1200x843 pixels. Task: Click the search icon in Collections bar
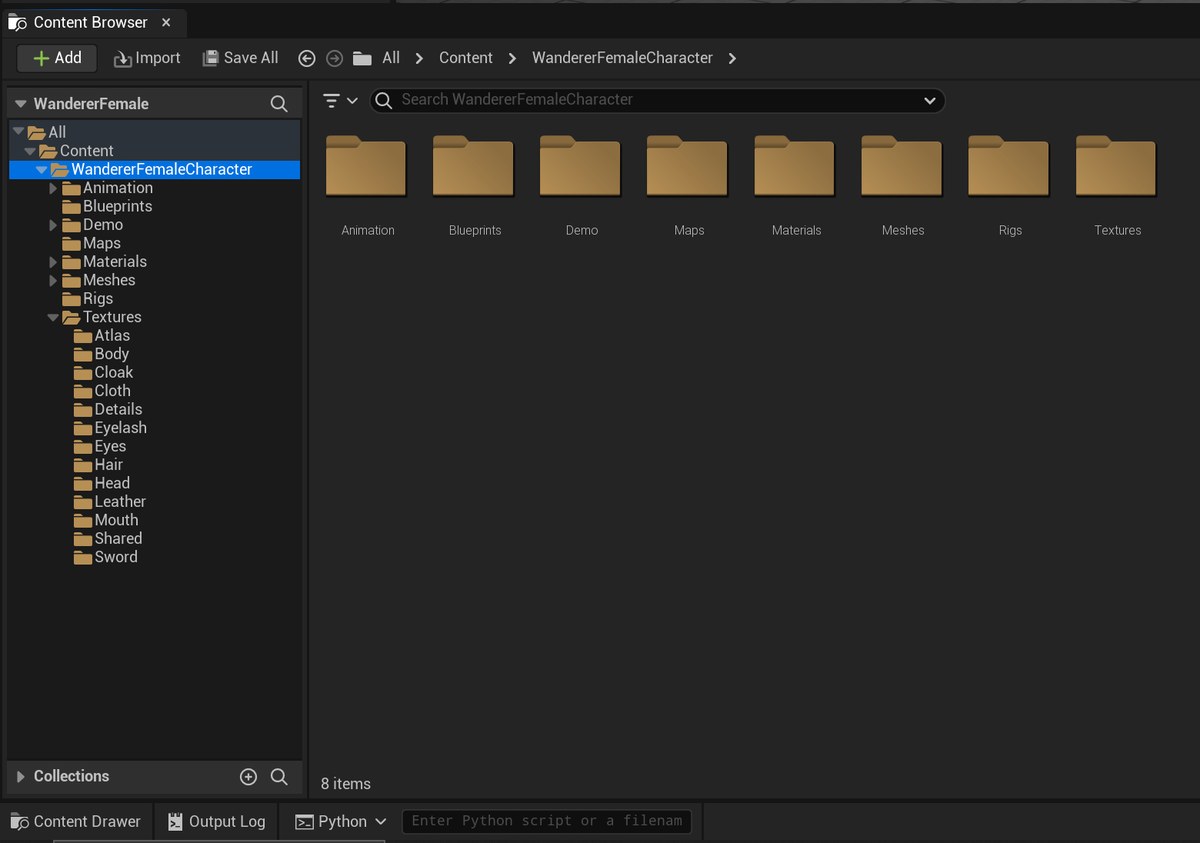[x=279, y=776]
